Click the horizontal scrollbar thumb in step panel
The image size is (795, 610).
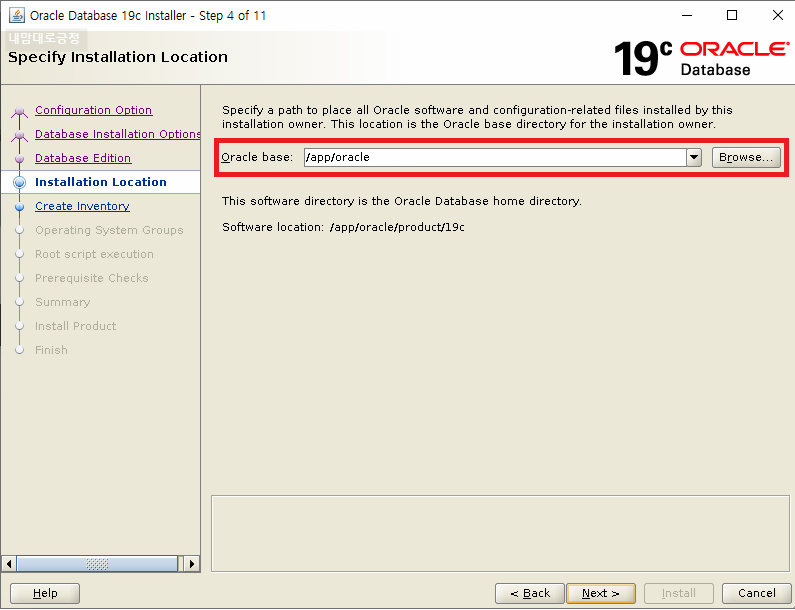tap(97, 563)
